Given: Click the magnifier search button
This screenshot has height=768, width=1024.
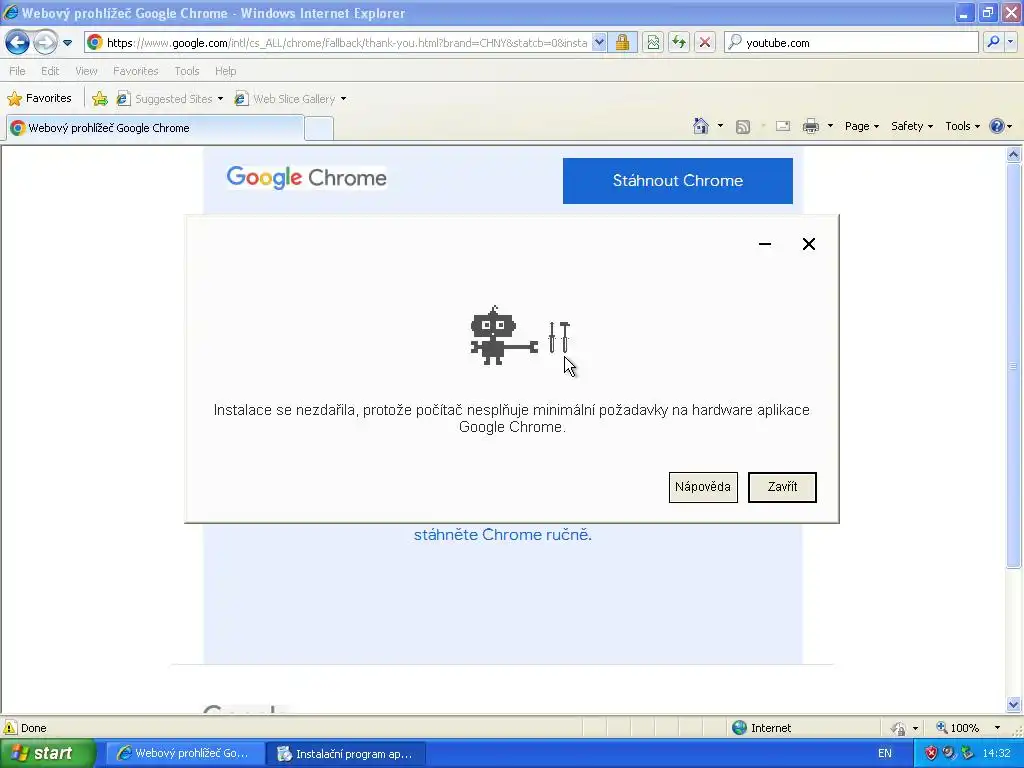Looking at the screenshot, I should (993, 42).
